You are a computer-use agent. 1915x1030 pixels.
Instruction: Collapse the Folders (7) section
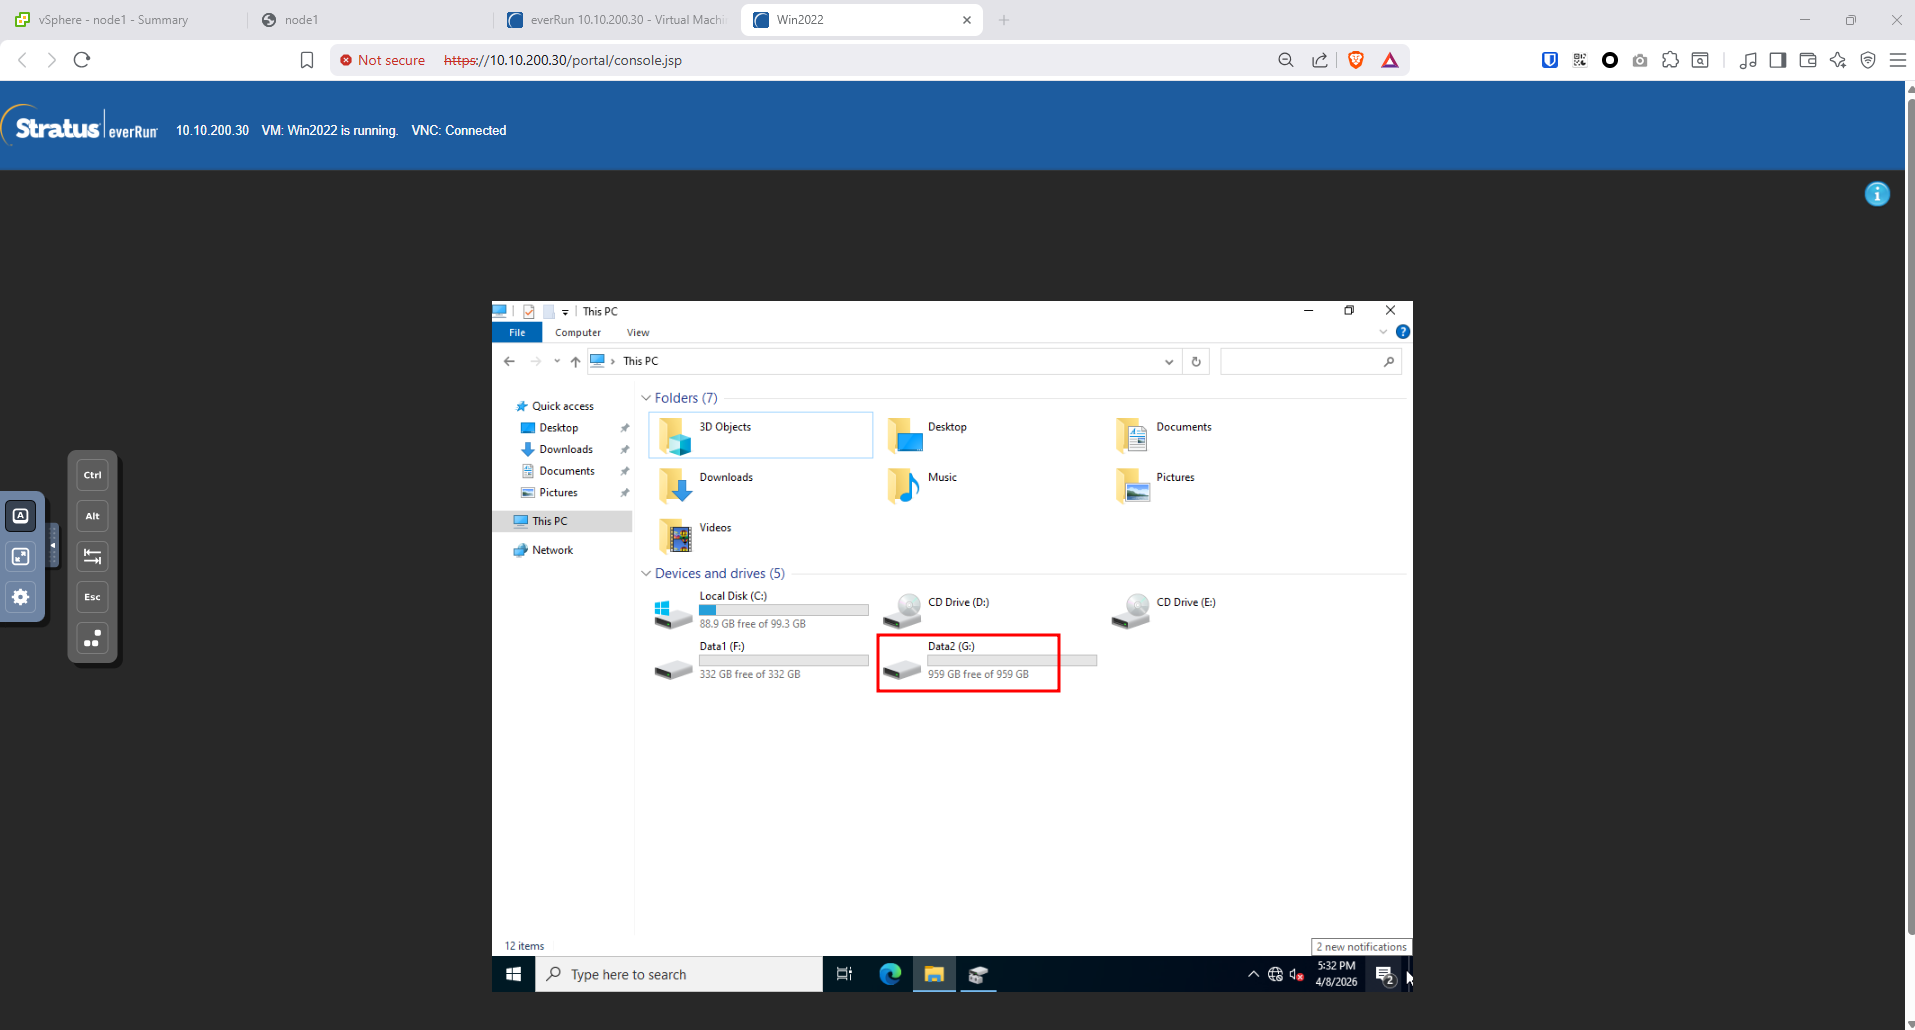646,398
